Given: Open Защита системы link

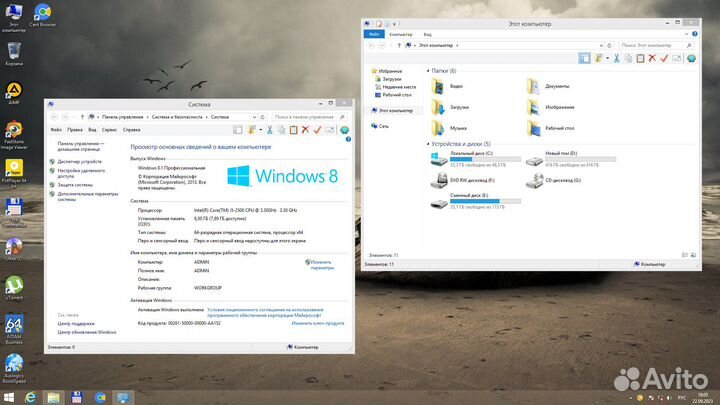Looking at the screenshot, I should (x=75, y=185).
